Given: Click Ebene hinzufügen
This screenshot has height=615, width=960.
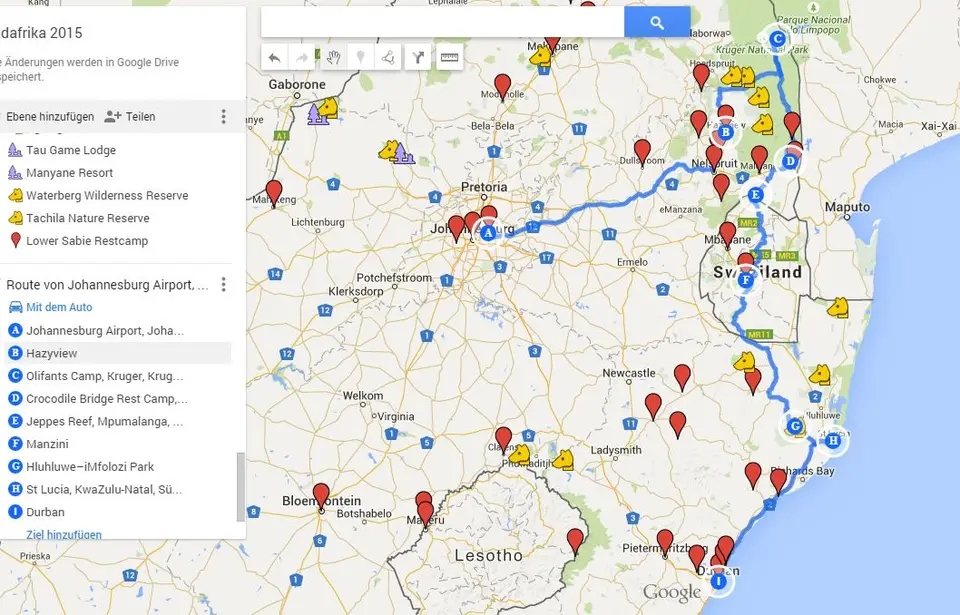Looking at the screenshot, I should click(x=50, y=116).
